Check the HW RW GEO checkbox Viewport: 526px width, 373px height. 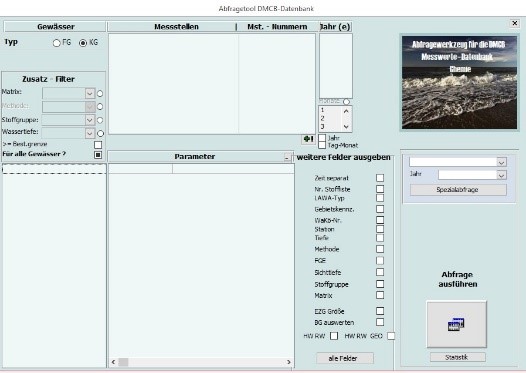[391, 336]
